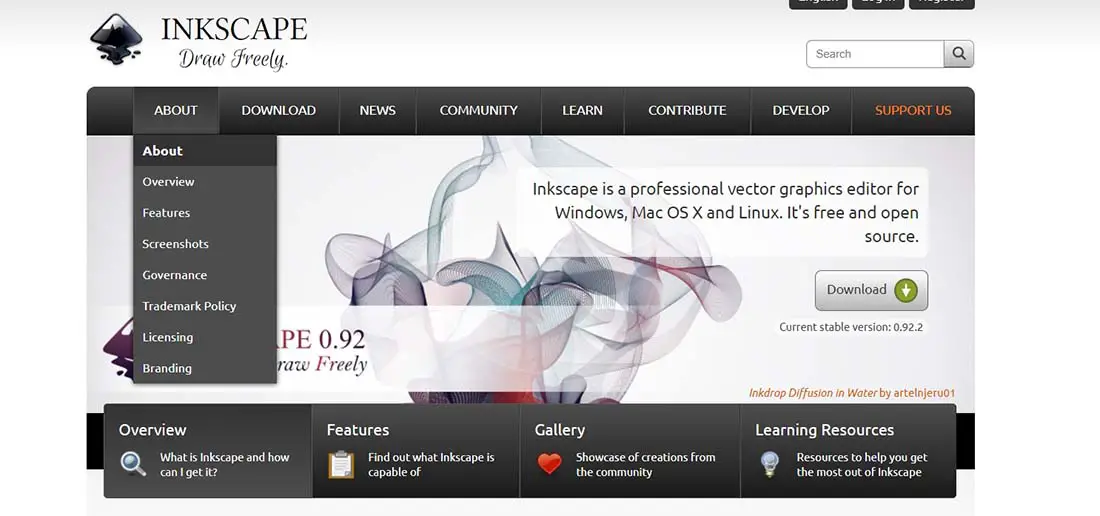The height and width of the screenshot is (516, 1100).
Task: Open the DOWNLOAD navigation menu
Action: point(279,110)
